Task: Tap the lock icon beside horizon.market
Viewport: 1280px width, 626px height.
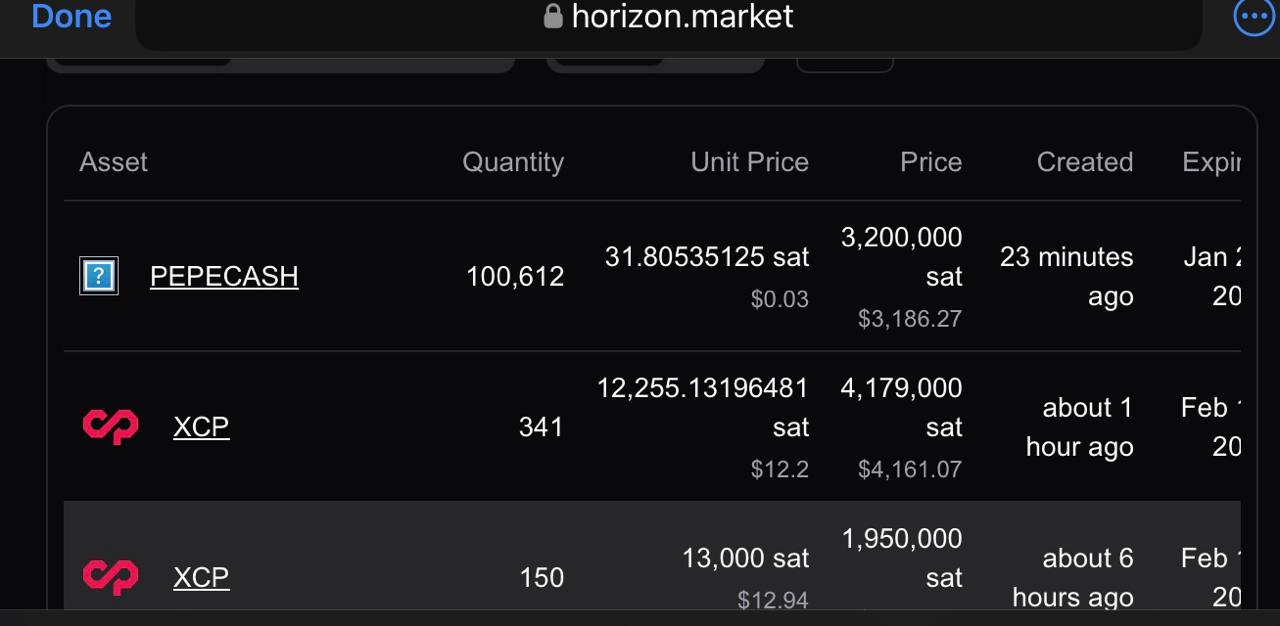Action: (x=553, y=16)
